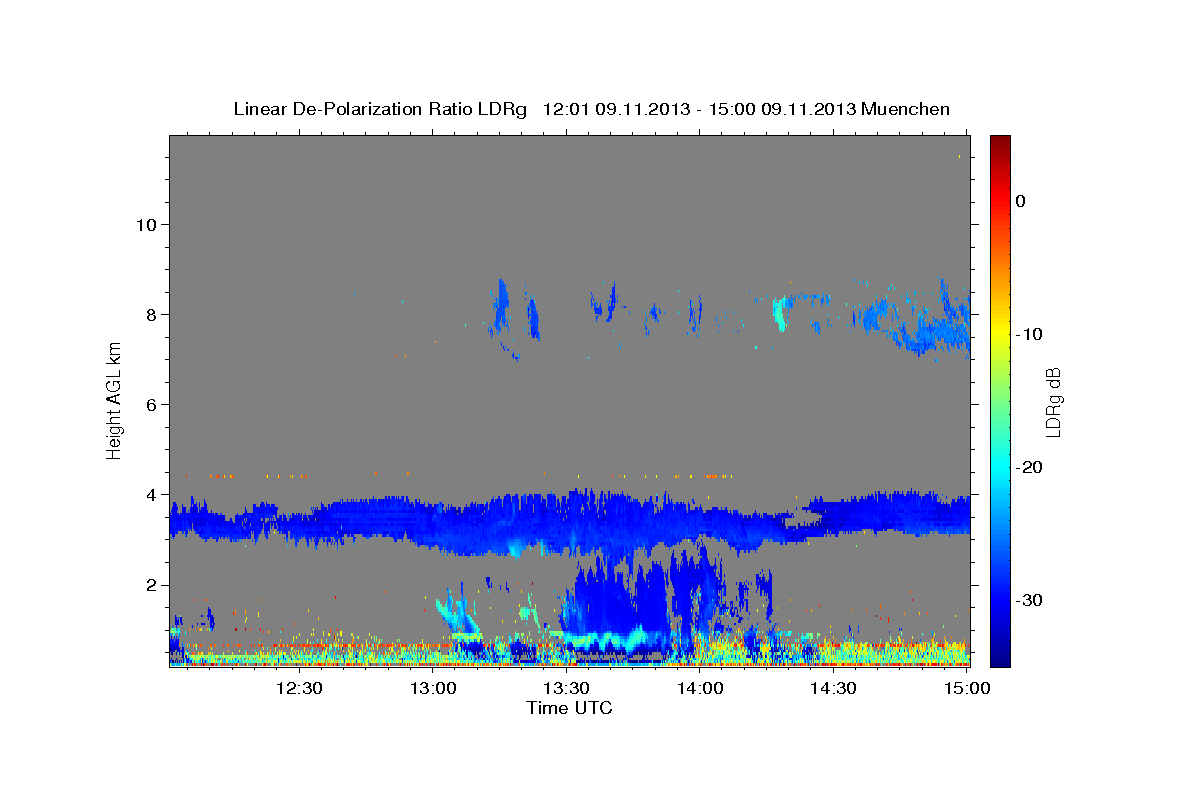This screenshot has height=800, width=1200.
Task: Click the height tick label 4
Action: pyautogui.click(x=150, y=494)
